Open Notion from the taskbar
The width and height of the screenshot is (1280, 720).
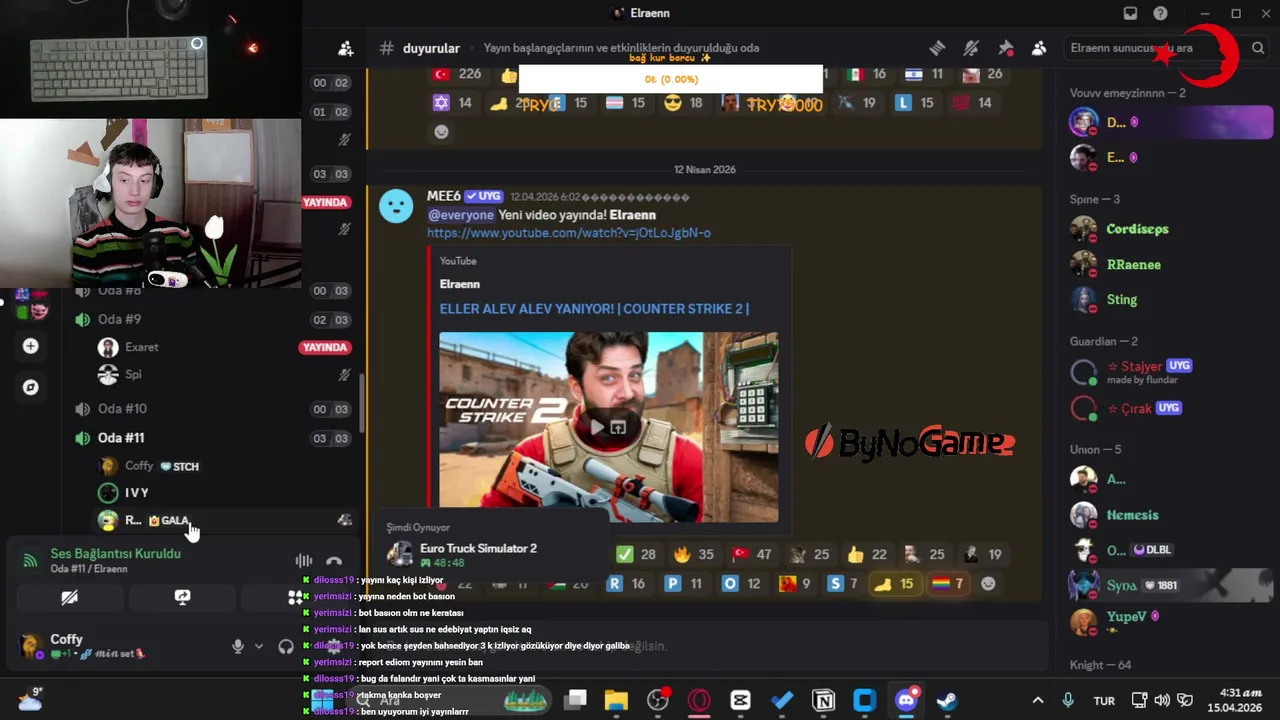coord(824,700)
